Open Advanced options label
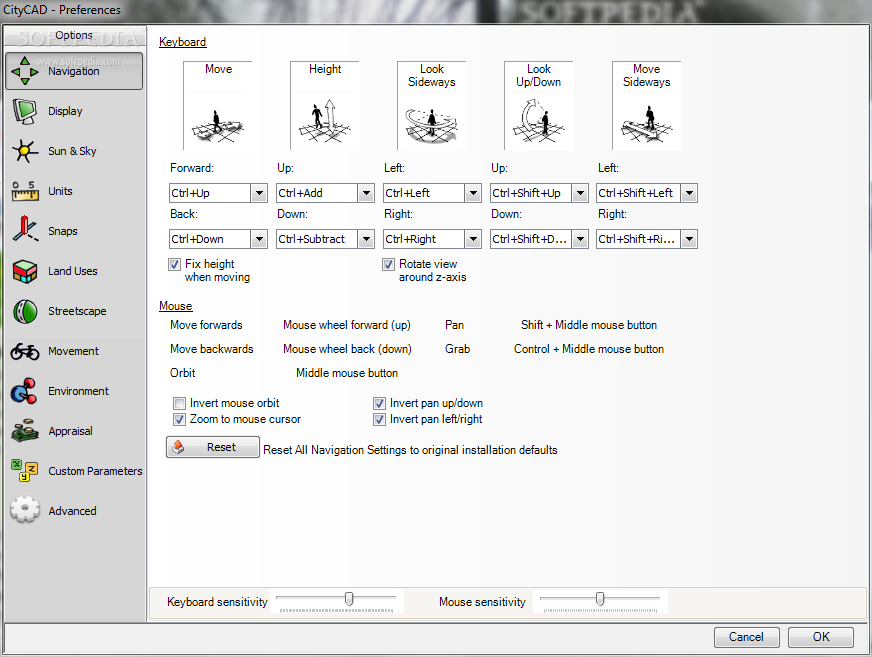Image resolution: width=872 pixels, height=657 pixels. (72, 511)
